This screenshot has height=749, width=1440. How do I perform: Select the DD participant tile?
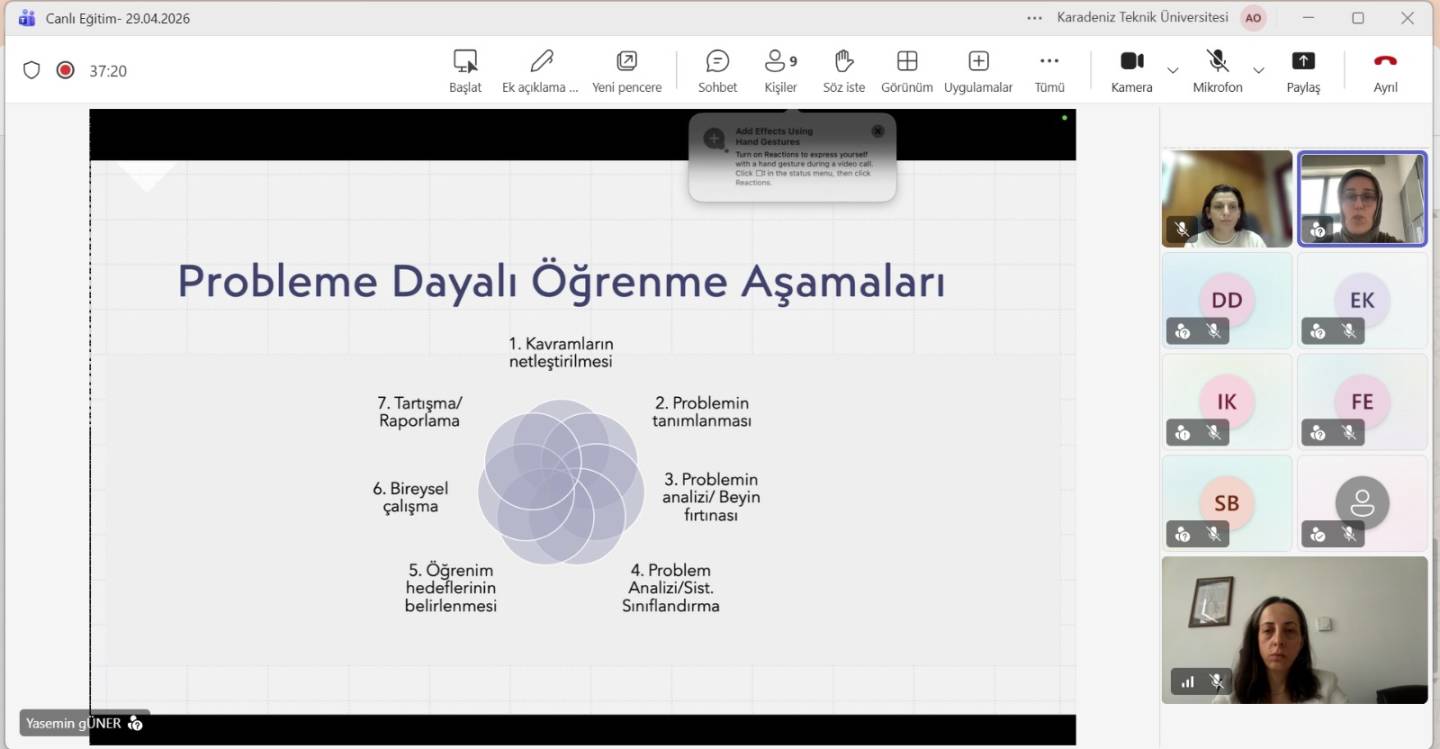pos(1226,300)
